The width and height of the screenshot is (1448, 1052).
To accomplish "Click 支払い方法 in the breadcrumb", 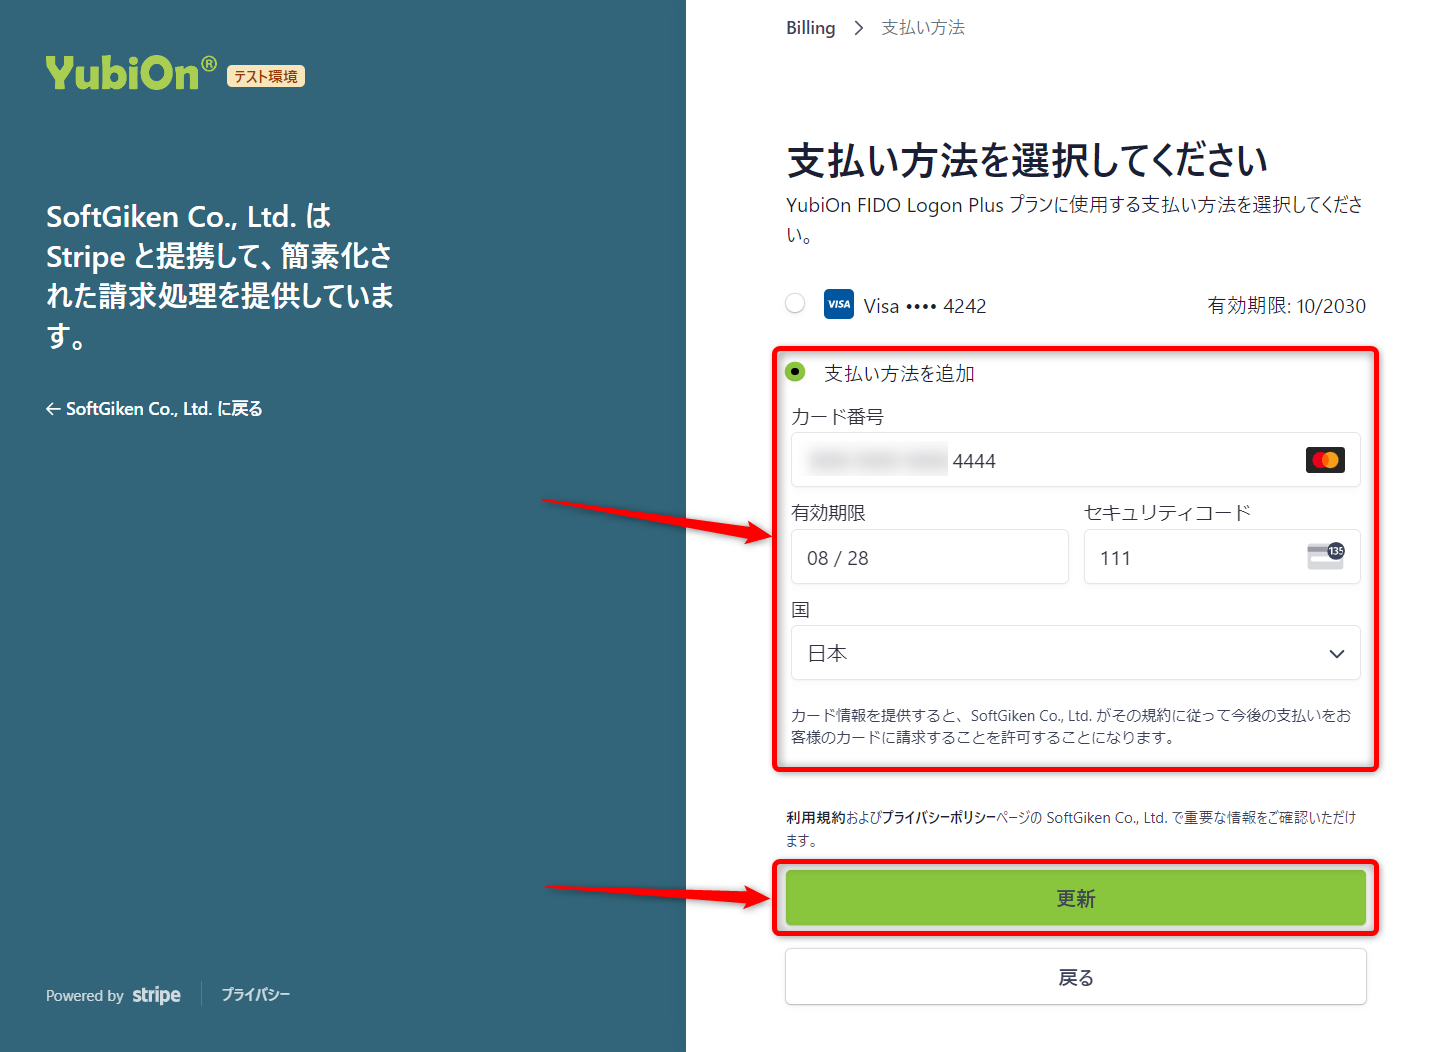I will (922, 28).
